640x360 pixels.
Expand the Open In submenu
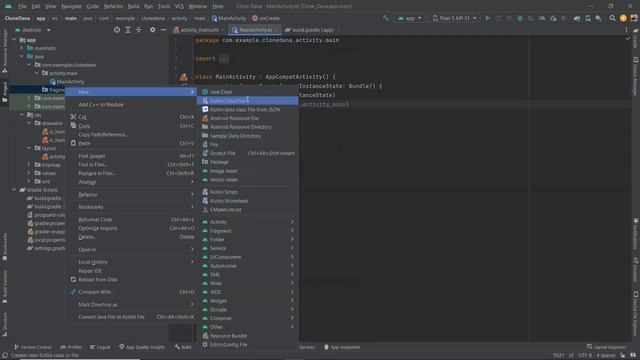[131, 249]
